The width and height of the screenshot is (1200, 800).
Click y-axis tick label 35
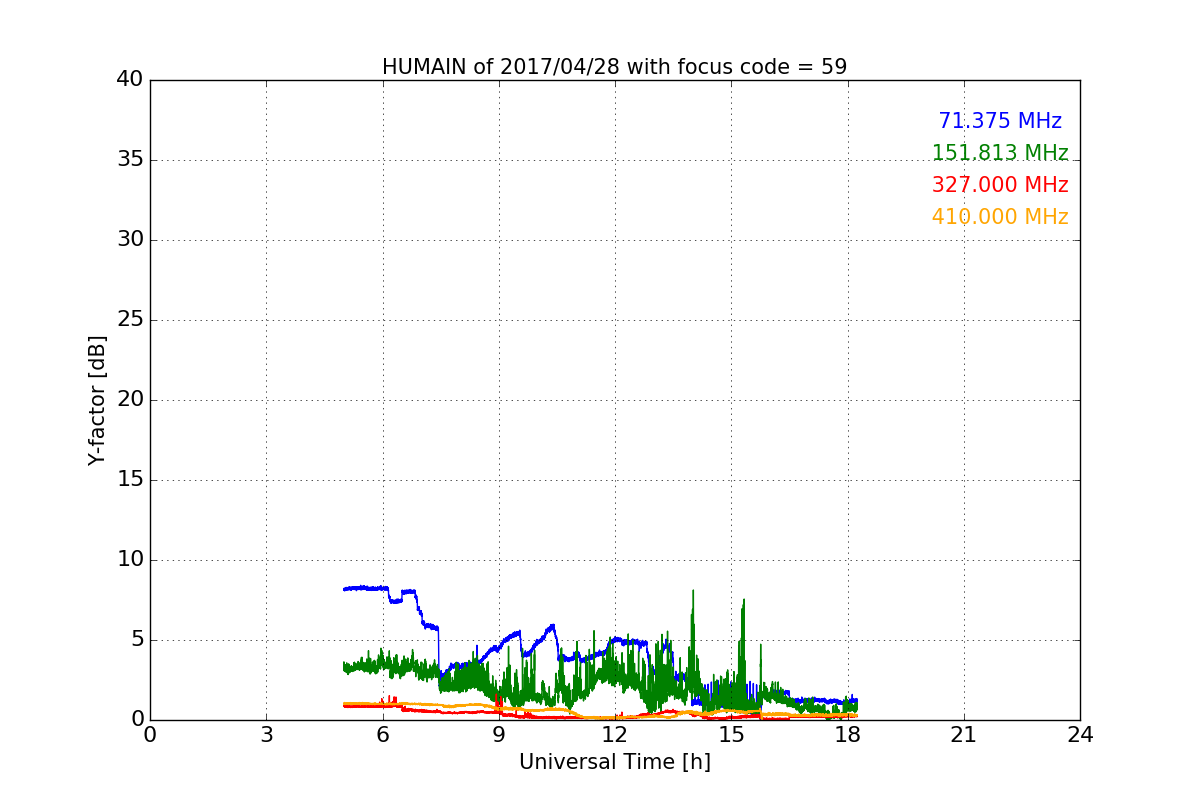(x=130, y=160)
